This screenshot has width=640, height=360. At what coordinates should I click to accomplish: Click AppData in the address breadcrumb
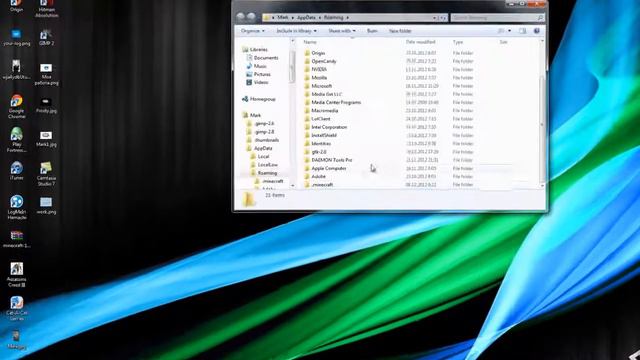306,18
